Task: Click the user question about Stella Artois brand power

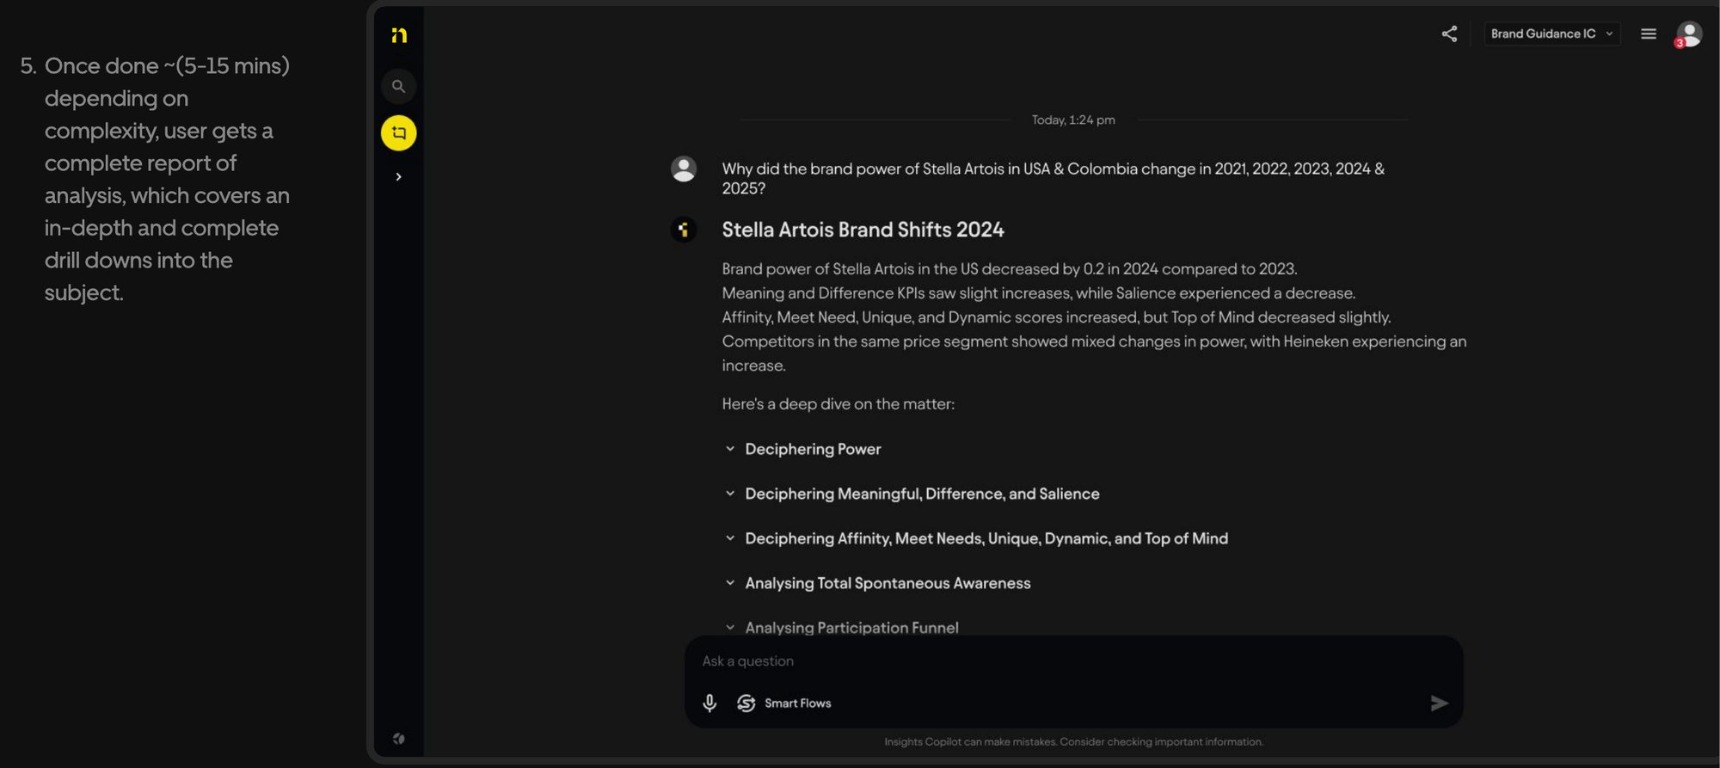Action: [x=1053, y=178]
